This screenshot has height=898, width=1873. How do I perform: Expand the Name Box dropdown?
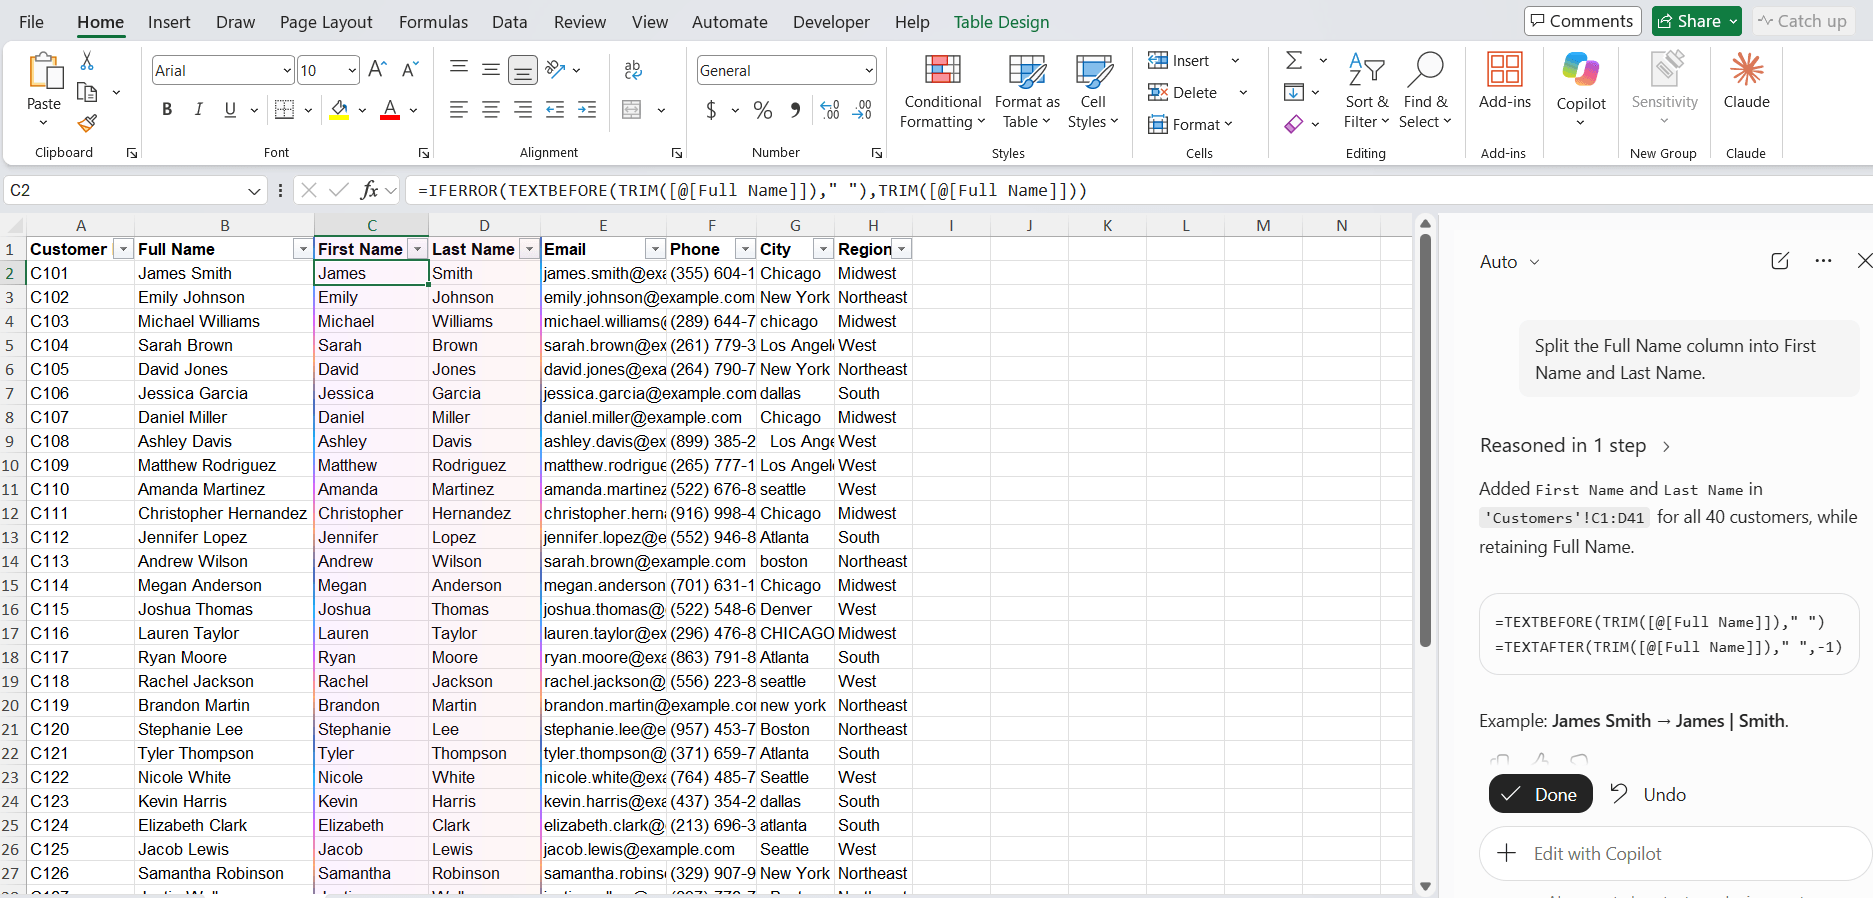(x=254, y=190)
